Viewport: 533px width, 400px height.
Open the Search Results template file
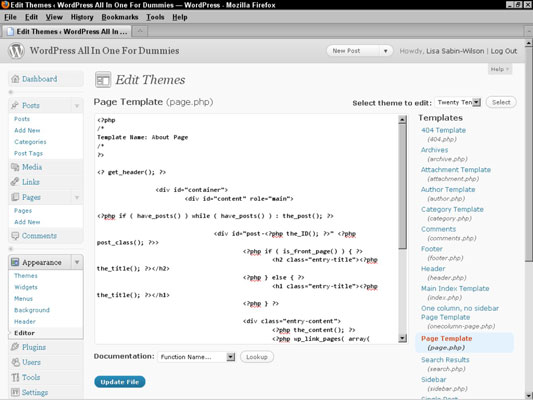445,360
